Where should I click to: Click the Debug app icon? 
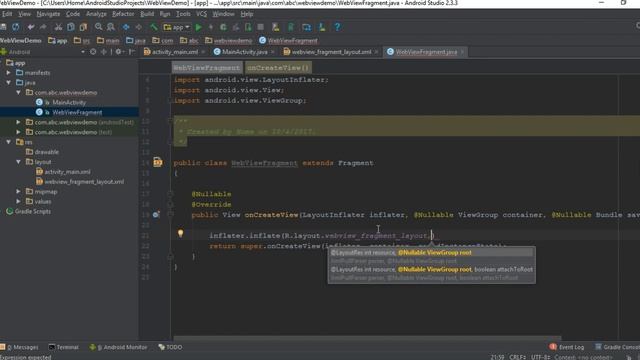(223, 27)
